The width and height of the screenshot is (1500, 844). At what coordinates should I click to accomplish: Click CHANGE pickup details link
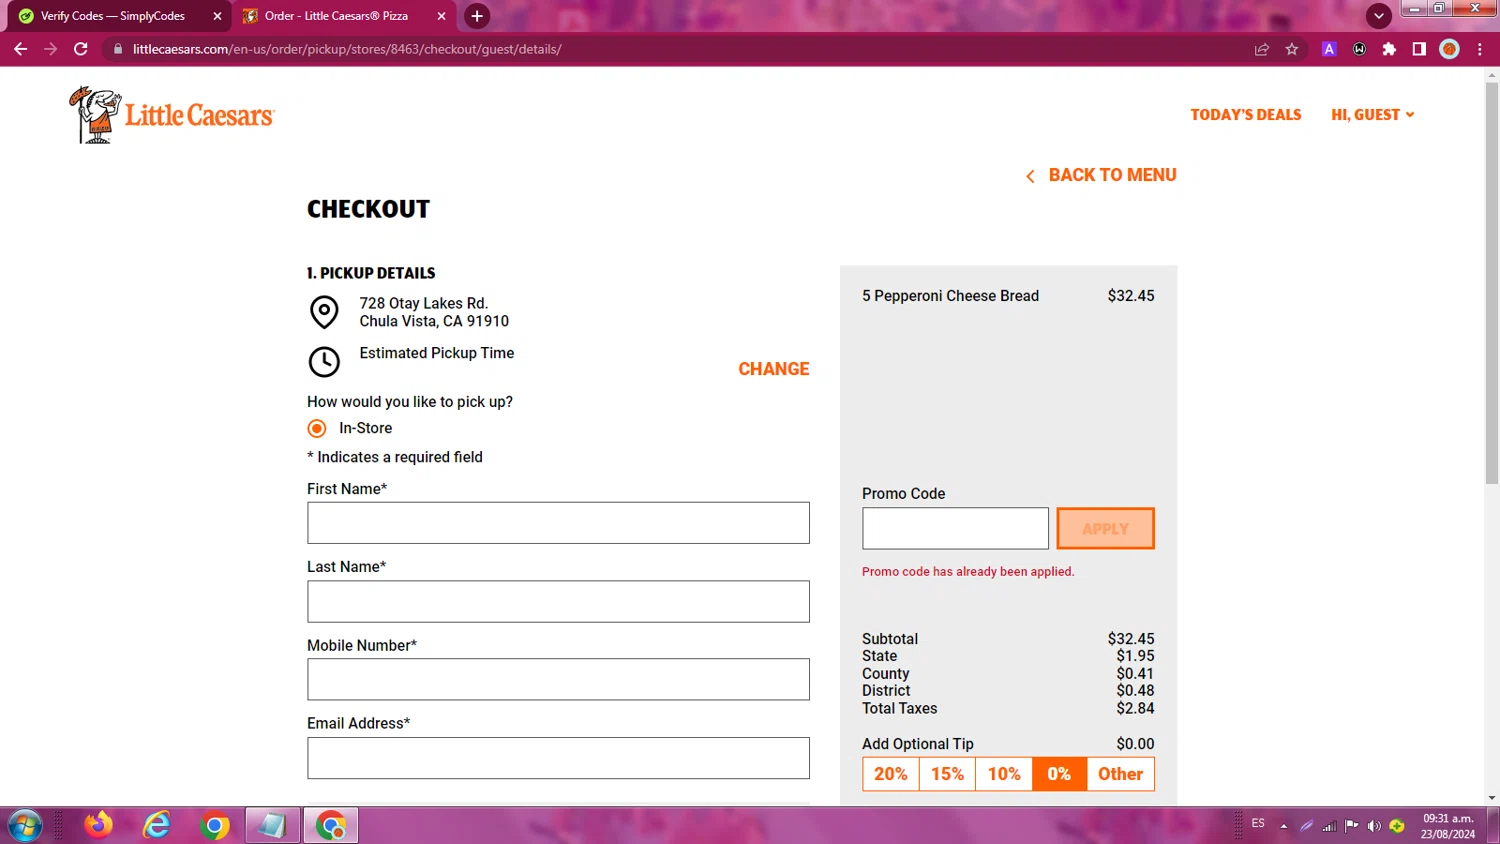(774, 369)
